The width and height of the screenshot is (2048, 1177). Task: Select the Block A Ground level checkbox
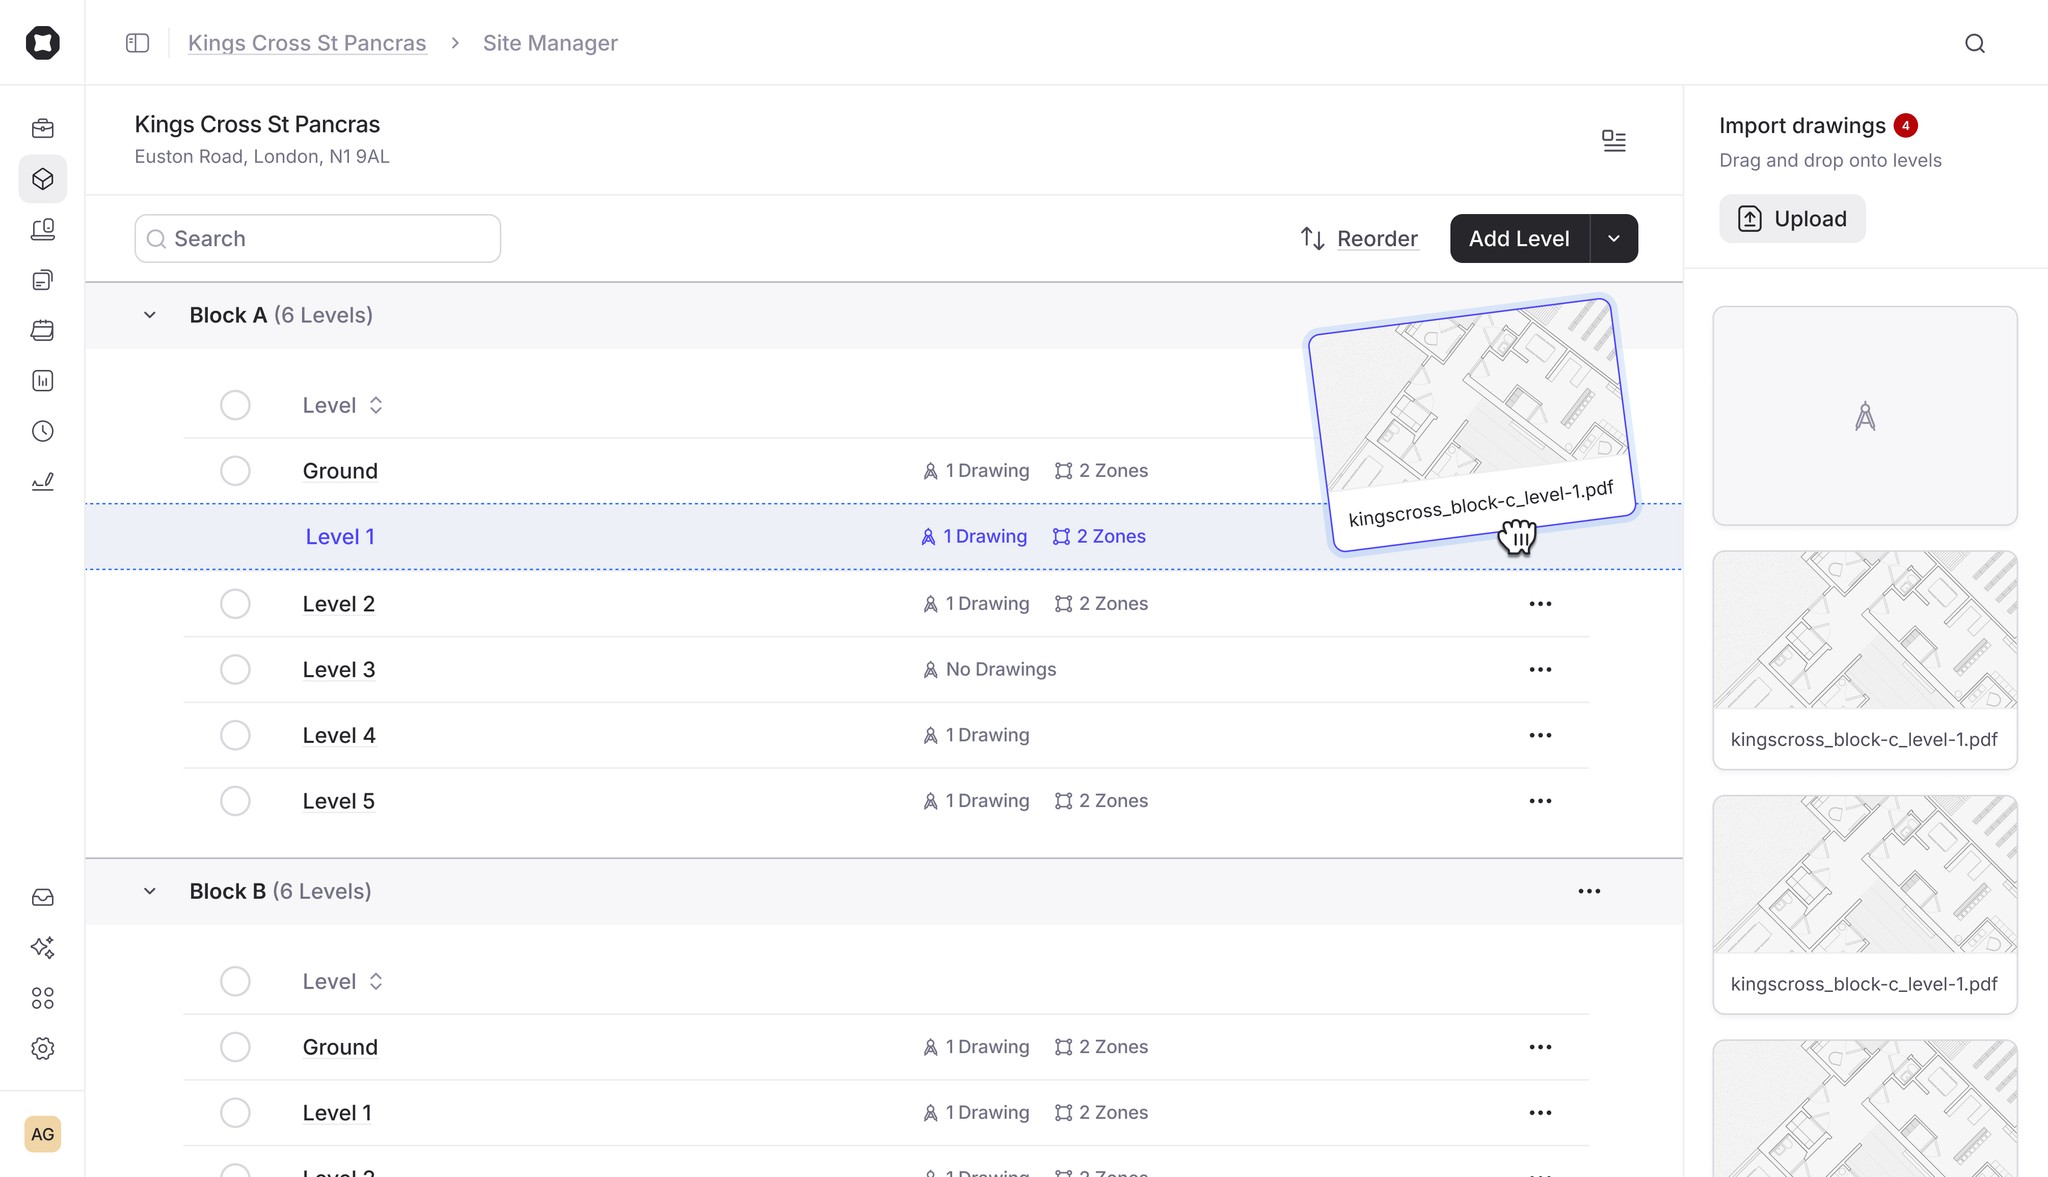(x=235, y=471)
